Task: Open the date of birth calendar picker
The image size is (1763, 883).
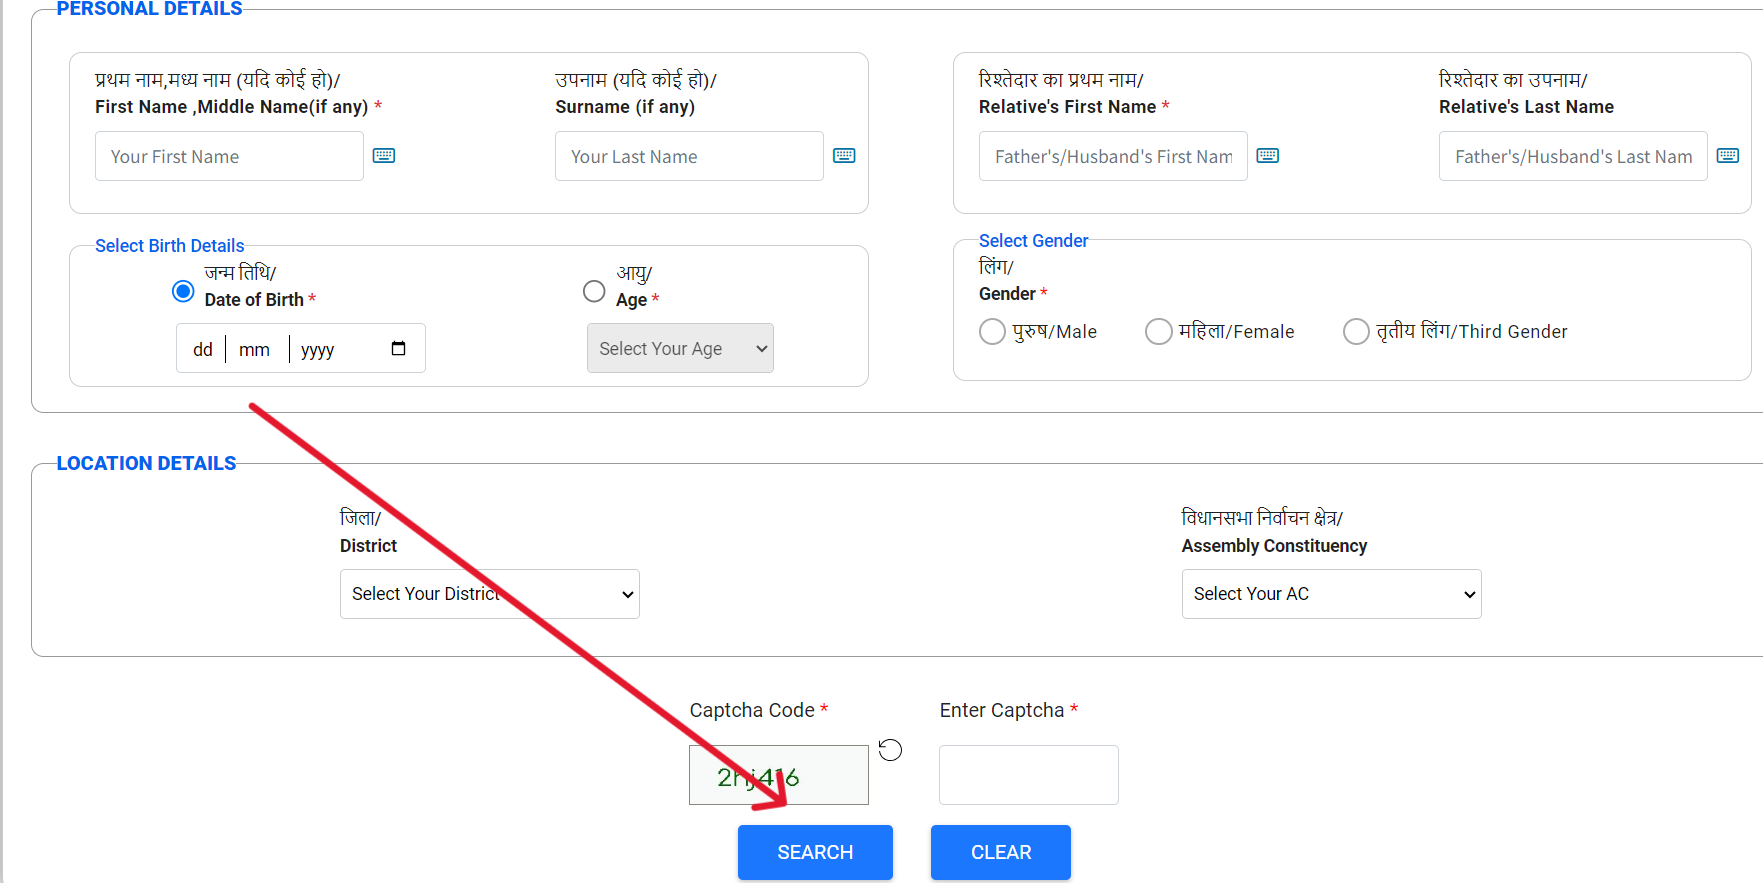Action: pyautogui.click(x=398, y=349)
